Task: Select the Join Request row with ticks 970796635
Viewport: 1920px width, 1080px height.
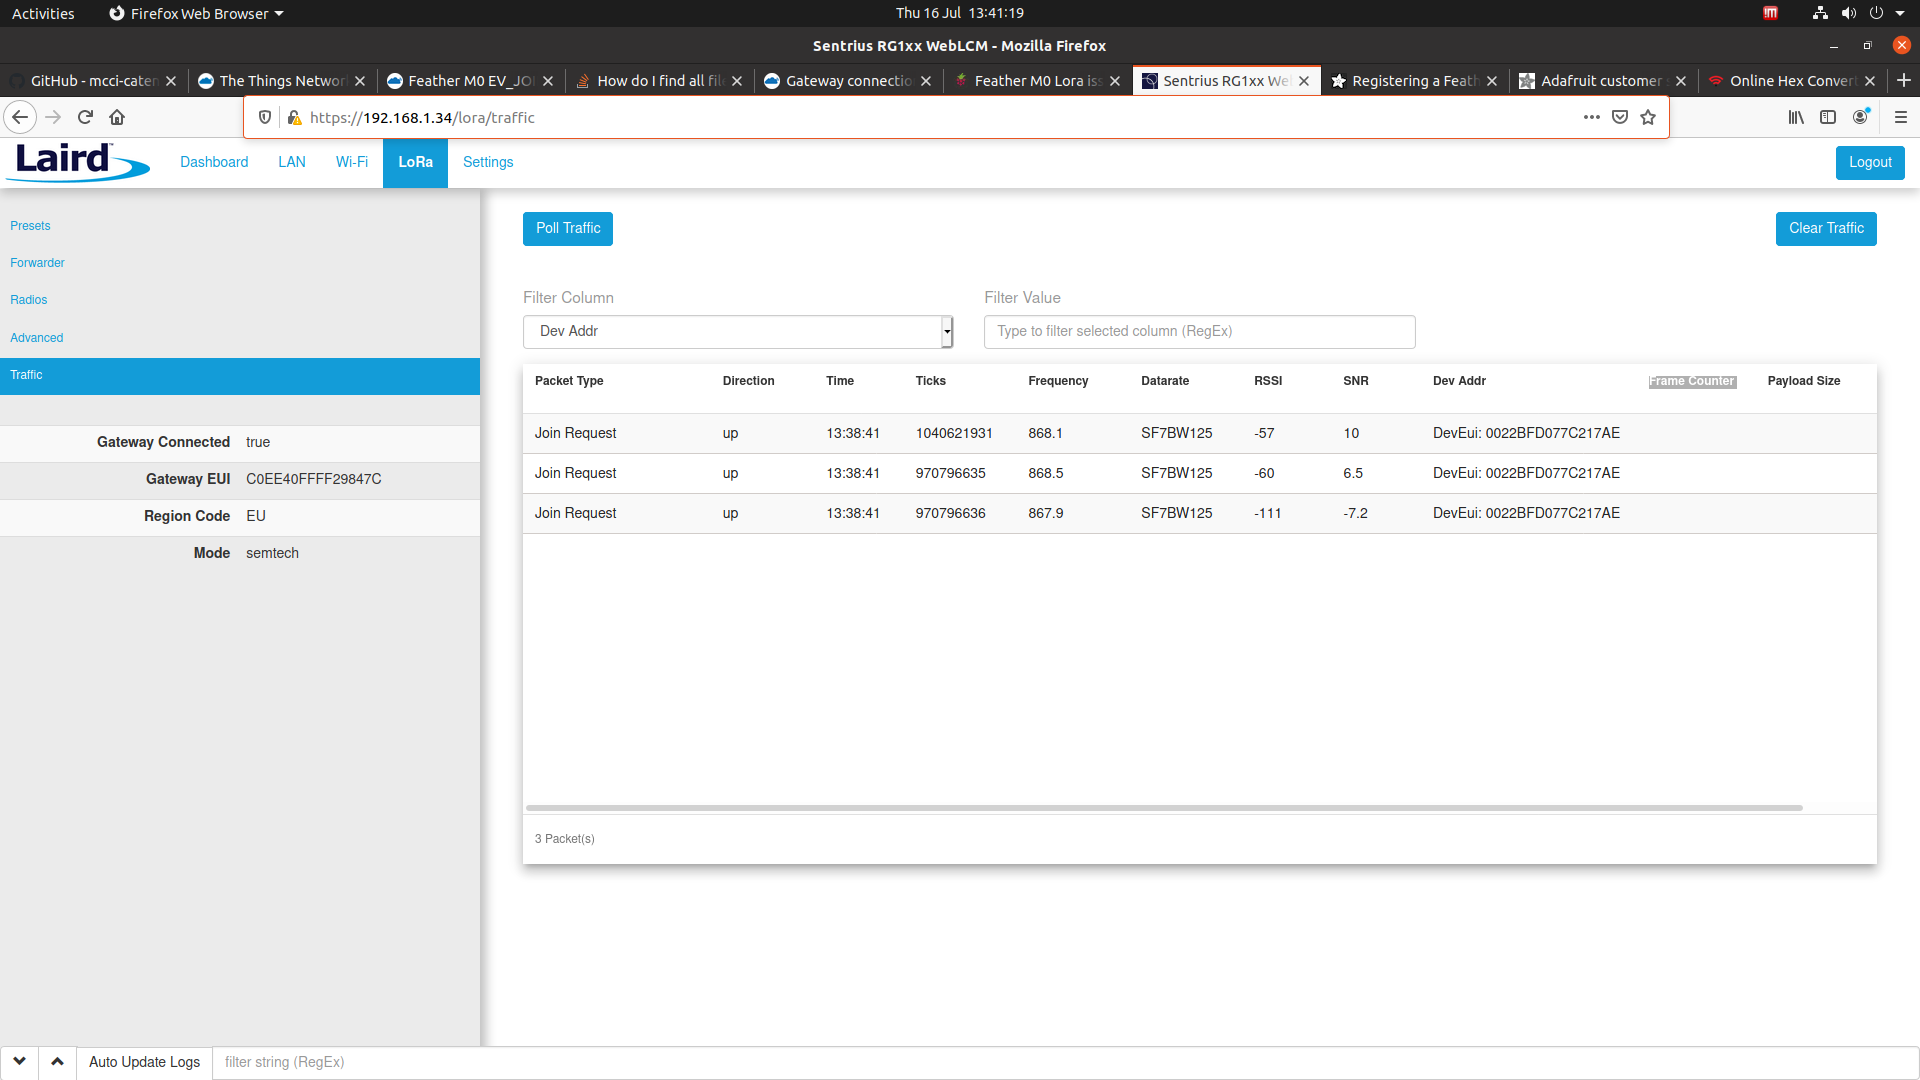Action: 1199,473
